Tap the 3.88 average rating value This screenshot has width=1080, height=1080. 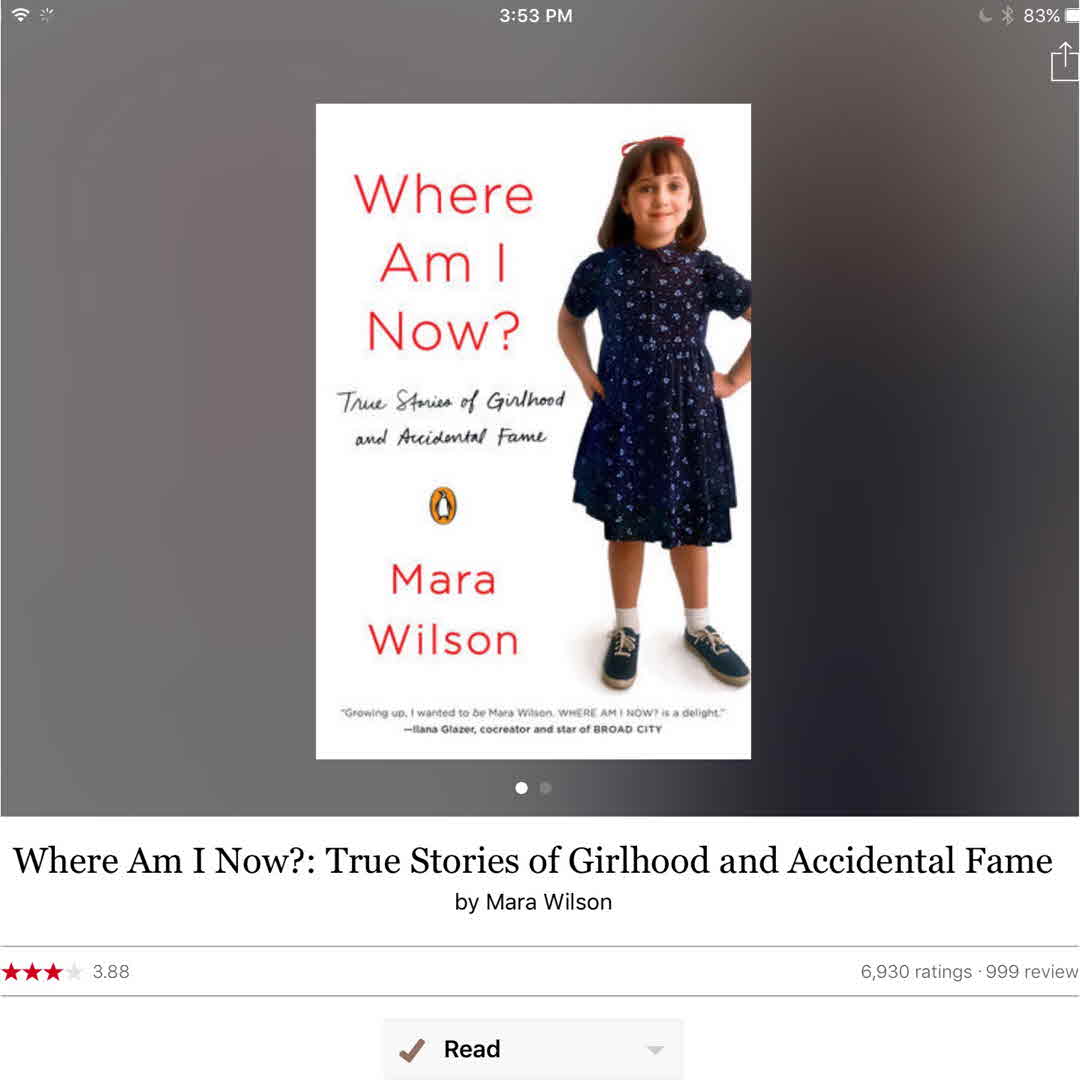coord(111,972)
